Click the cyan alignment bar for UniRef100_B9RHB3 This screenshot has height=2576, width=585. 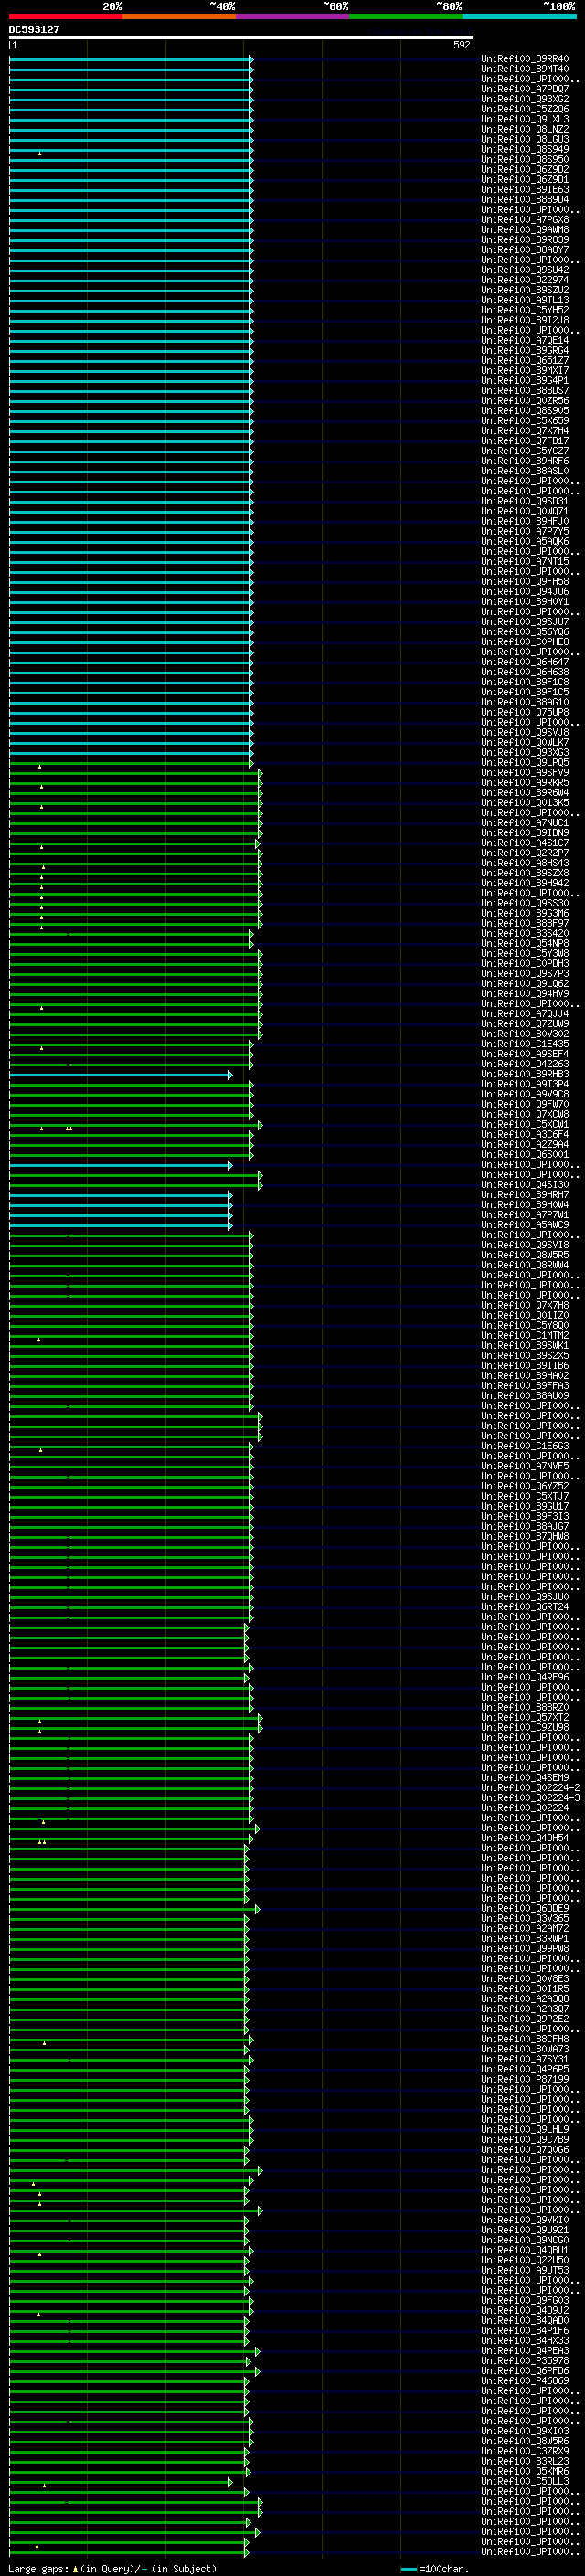(120, 1075)
